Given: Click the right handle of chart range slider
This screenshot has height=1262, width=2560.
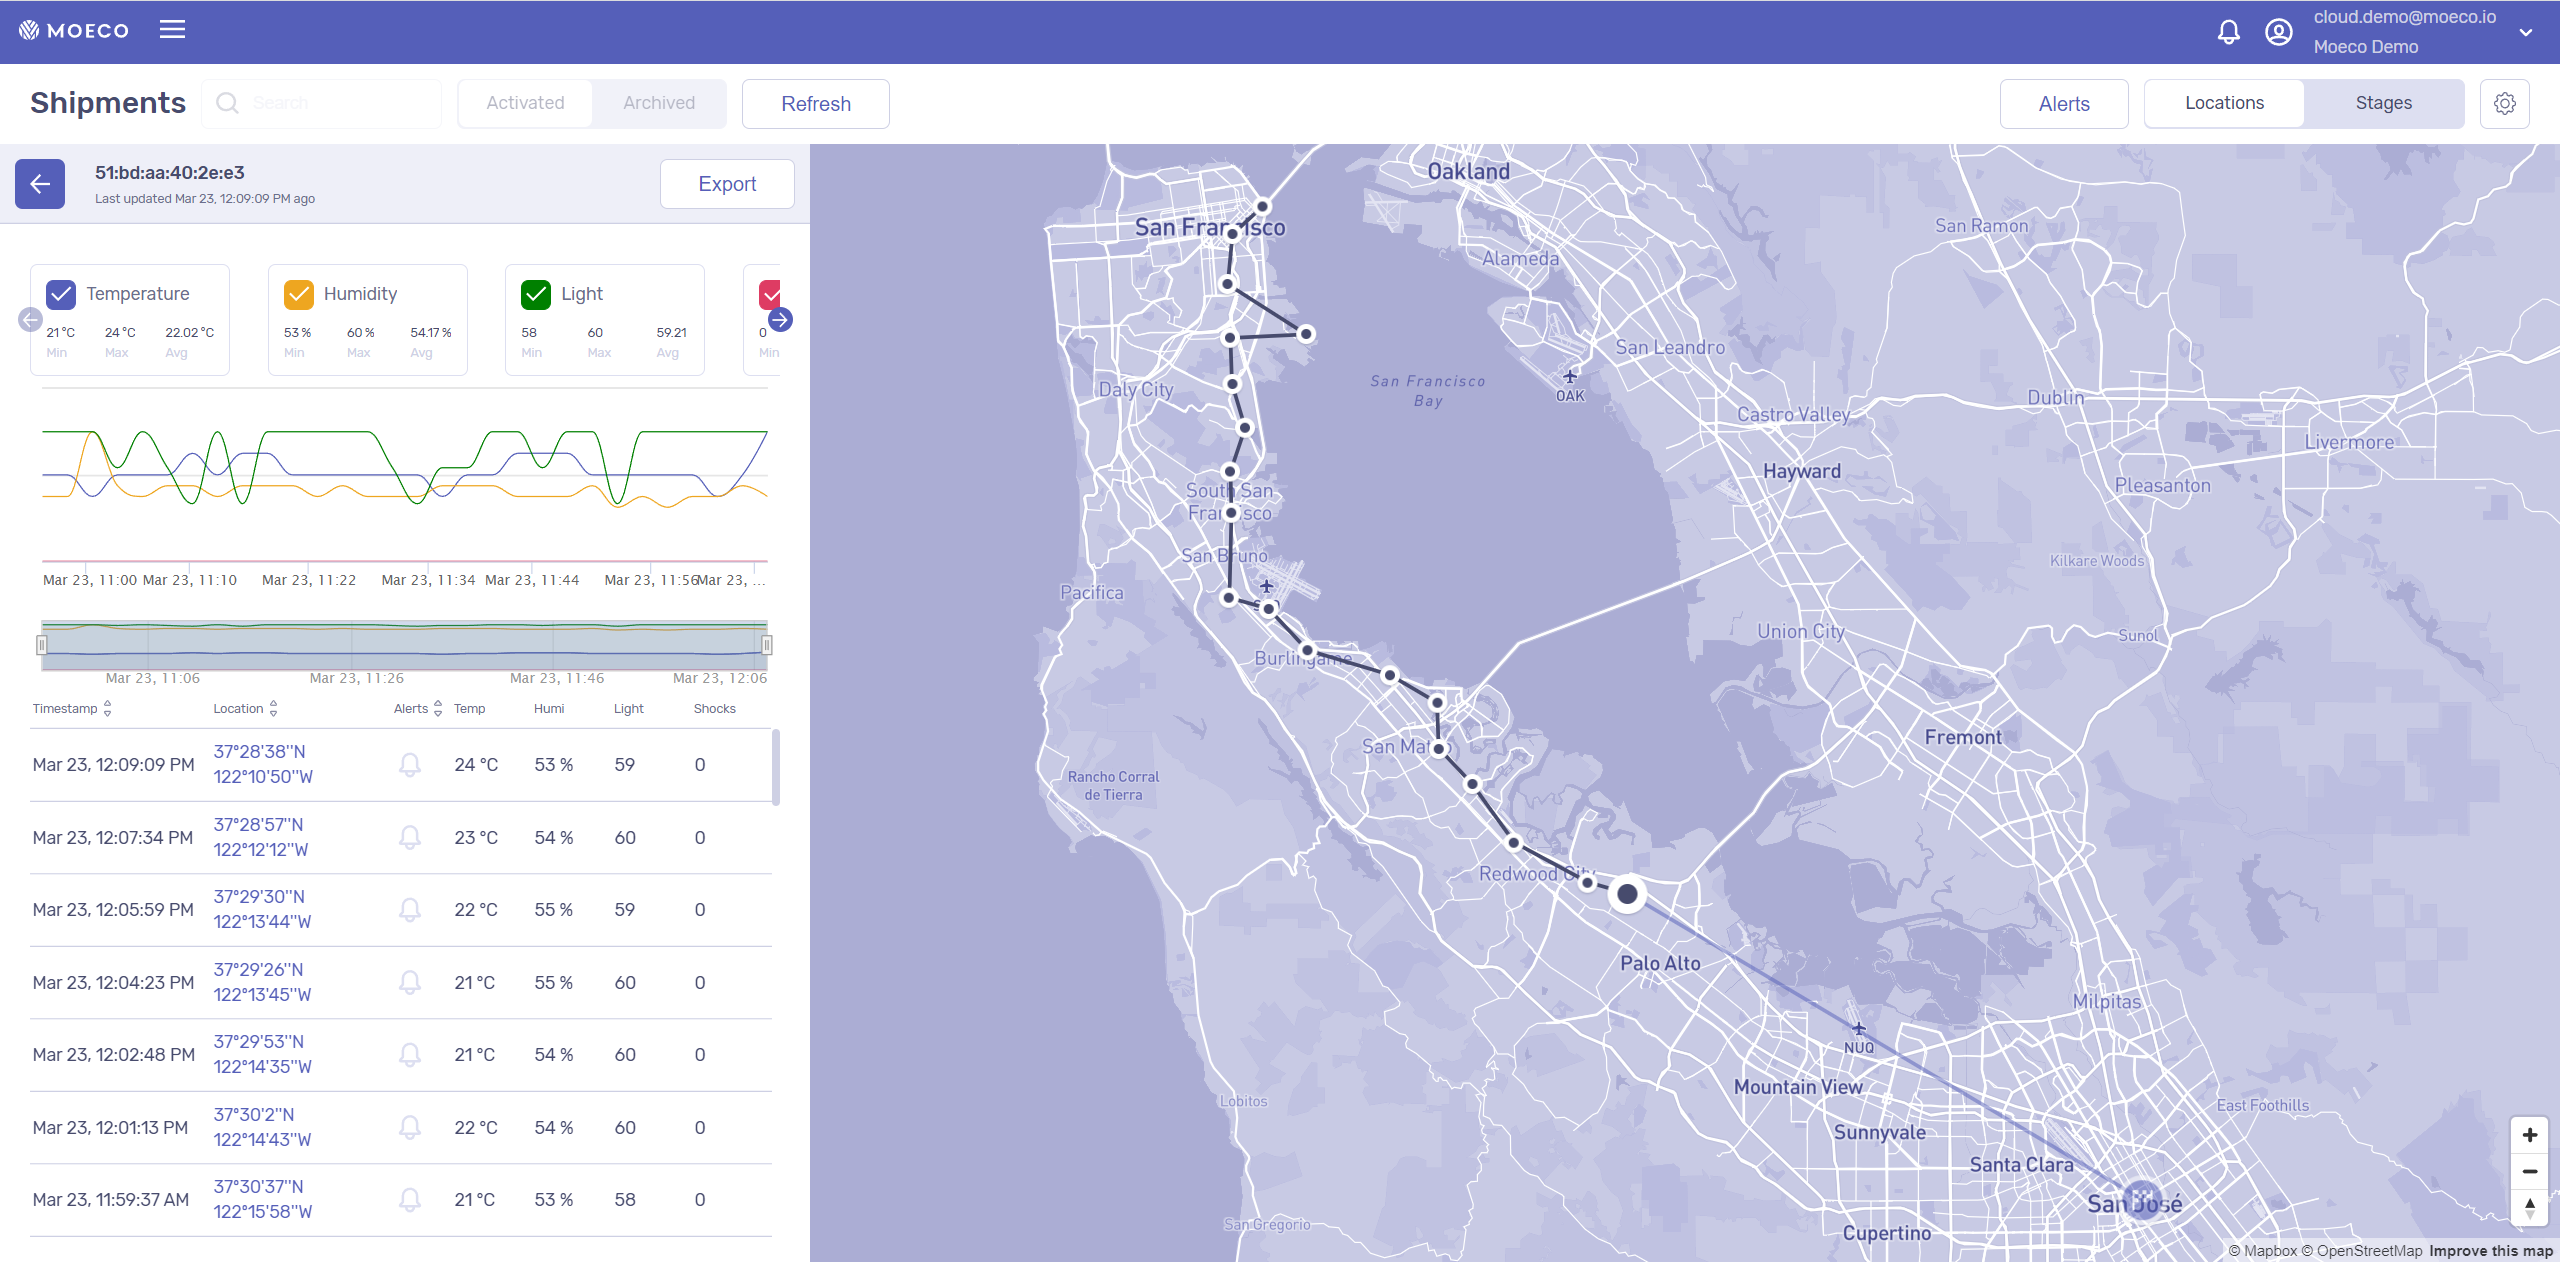Looking at the screenshot, I should 767,645.
